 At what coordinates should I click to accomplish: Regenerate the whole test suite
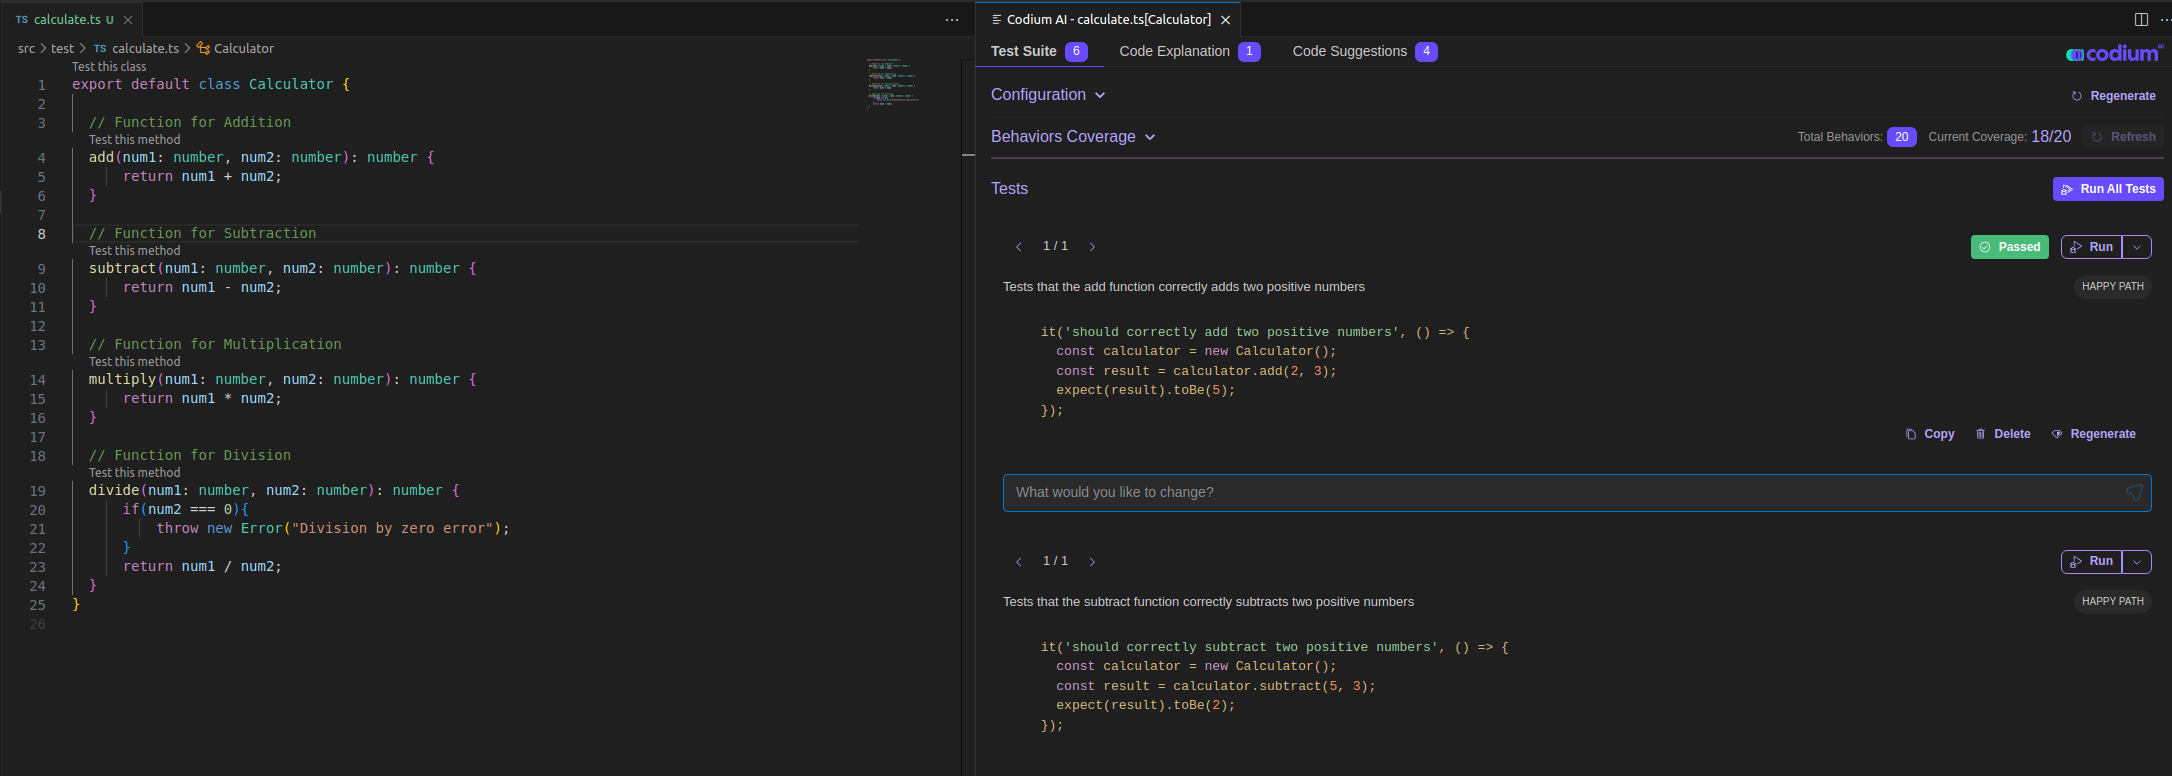(x=2113, y=96)
